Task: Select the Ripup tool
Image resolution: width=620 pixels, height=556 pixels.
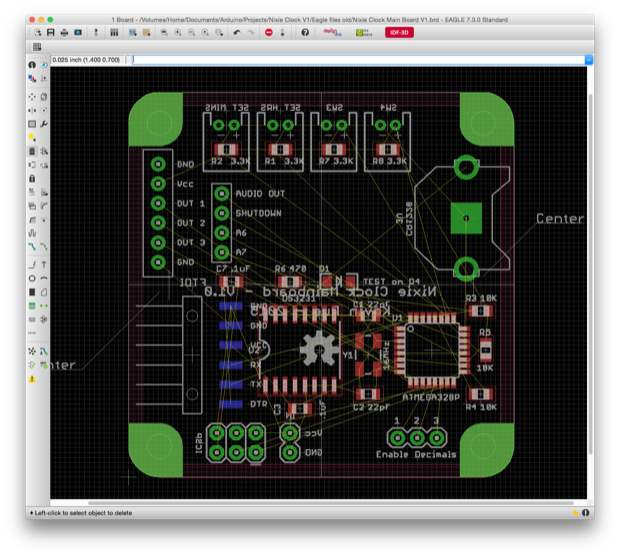Action: [x=44, y=247]
